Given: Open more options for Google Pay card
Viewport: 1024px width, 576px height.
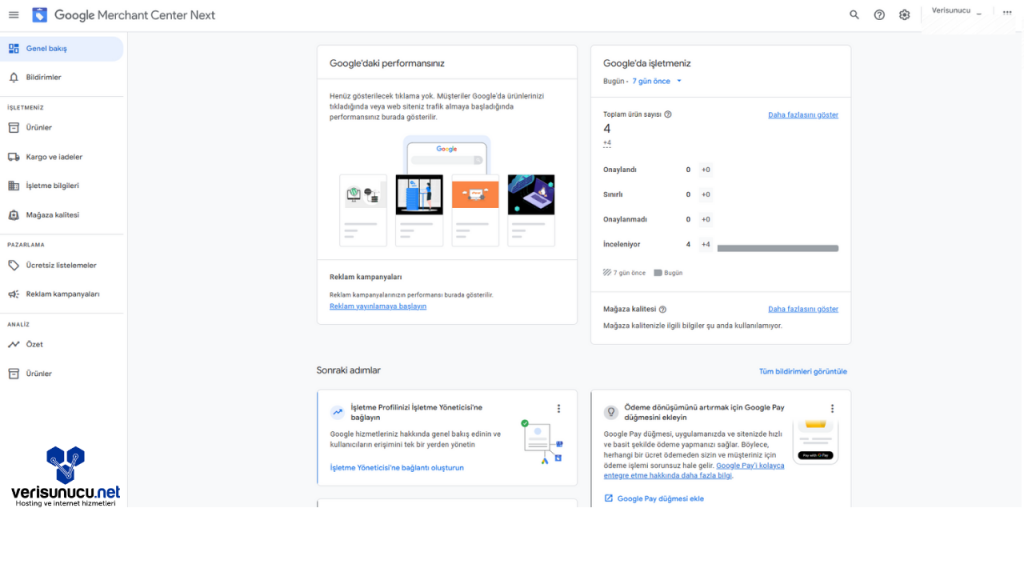Looking at the screenshot, I should [x=832, y=409].
